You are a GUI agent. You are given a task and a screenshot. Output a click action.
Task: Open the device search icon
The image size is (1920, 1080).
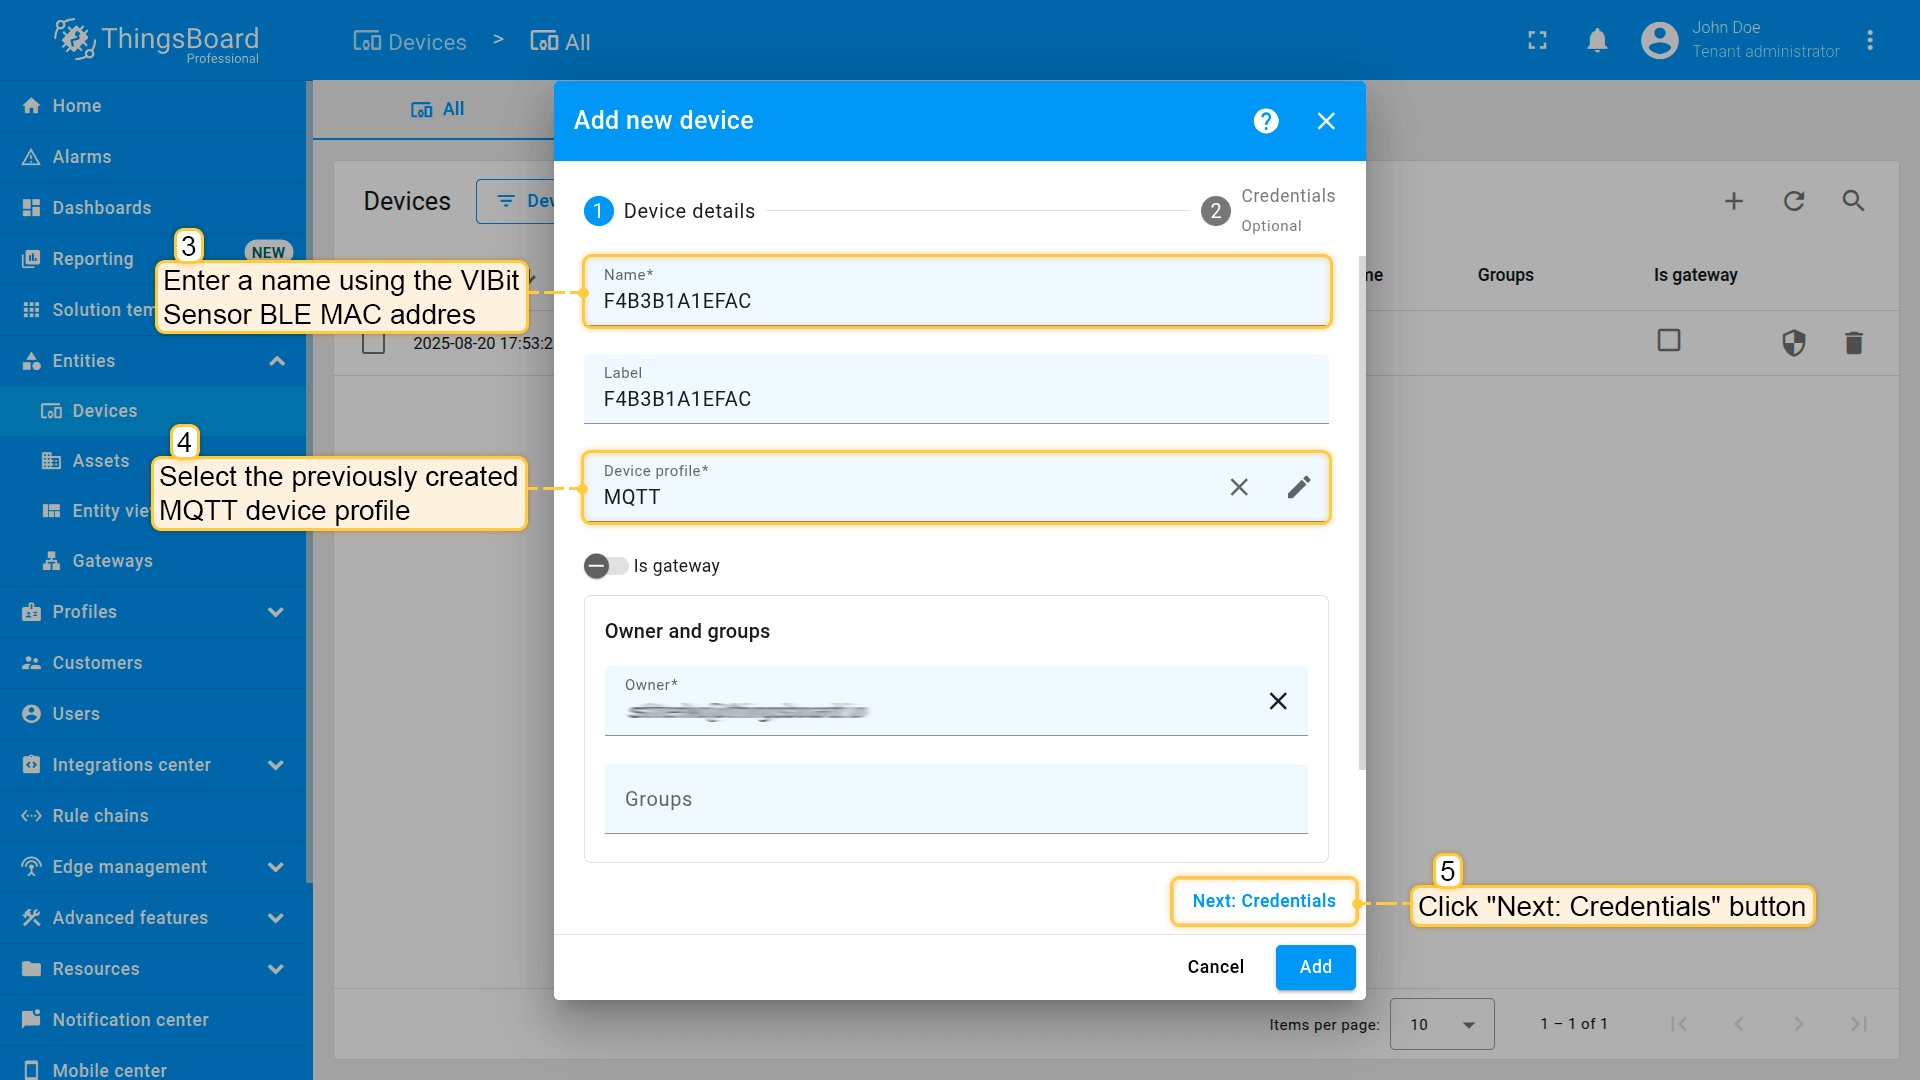(1853, 201)
